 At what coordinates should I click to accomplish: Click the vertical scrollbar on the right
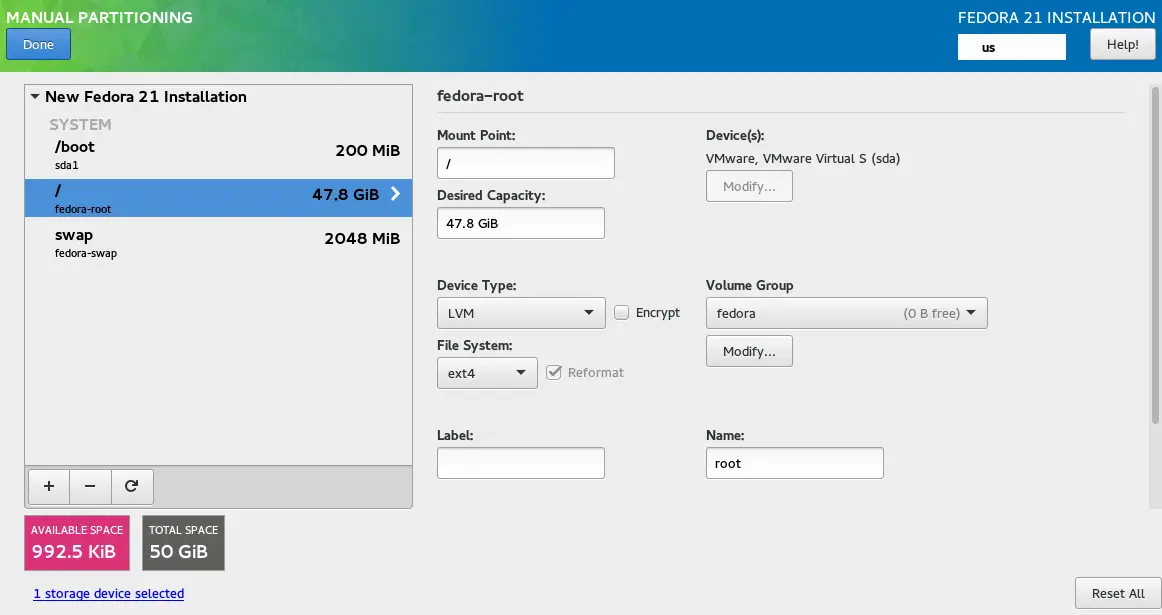pos(1155,250)
